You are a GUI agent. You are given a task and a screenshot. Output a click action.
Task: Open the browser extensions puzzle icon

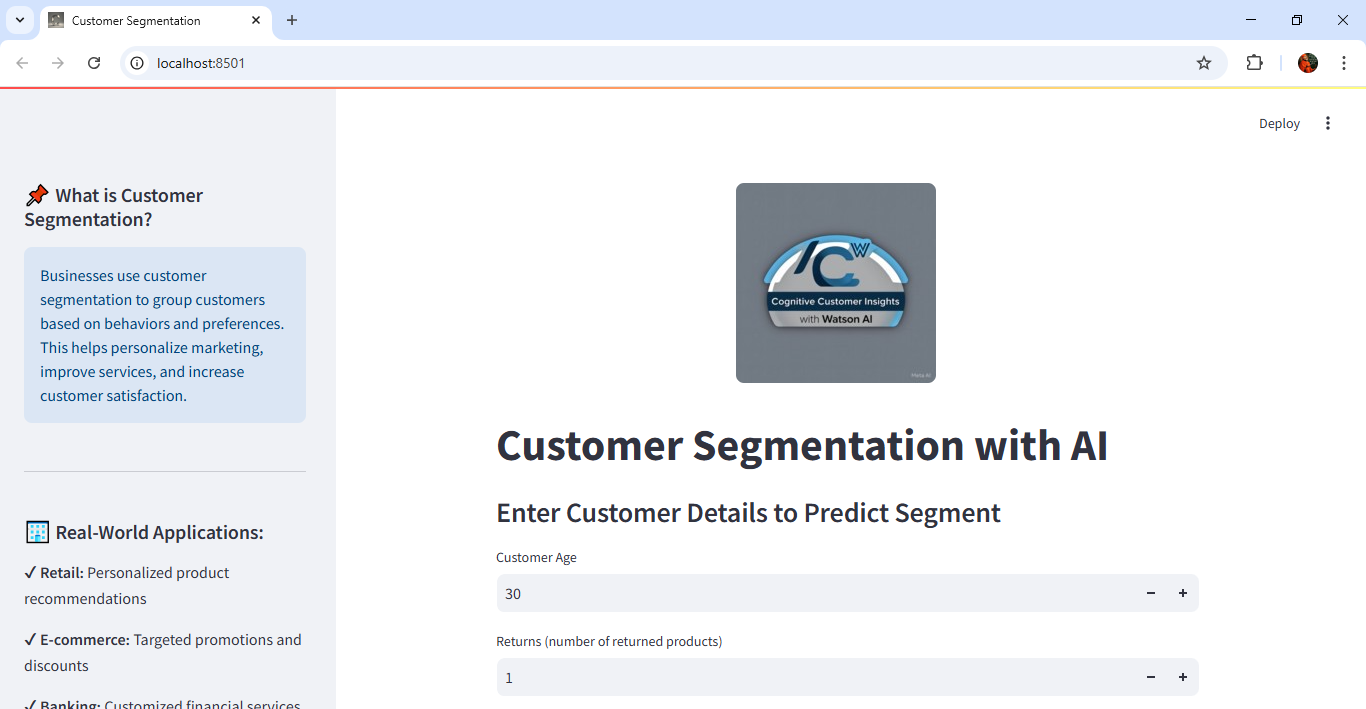point(1255,62)
